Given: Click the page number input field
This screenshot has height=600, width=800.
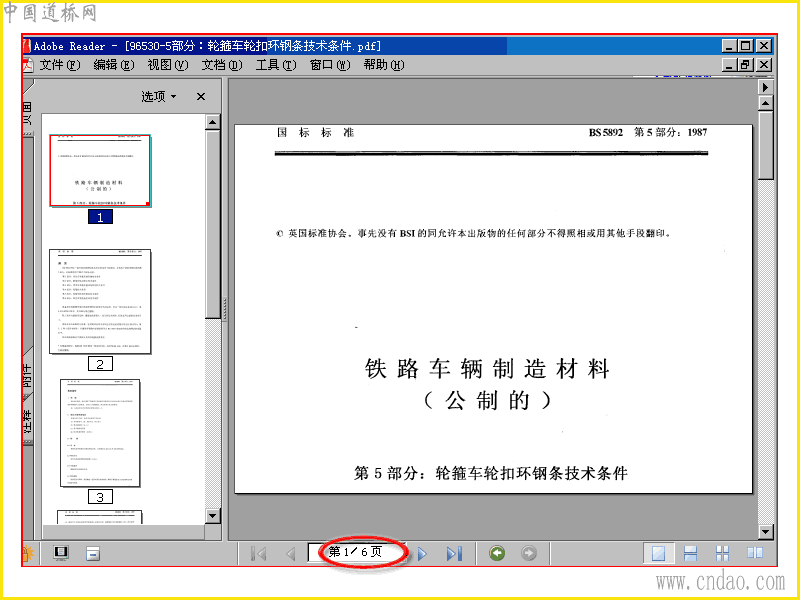Looking at the screenshot, I should click(357, 552).
